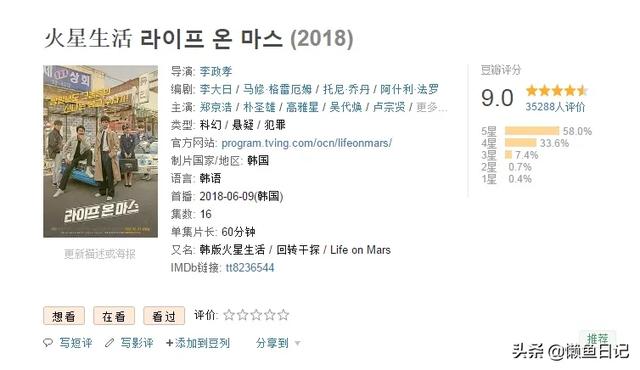Click the Life on Mars poster thumbnail
The width and height of the screenshot is (640, 370).
[x=100, y=151]
